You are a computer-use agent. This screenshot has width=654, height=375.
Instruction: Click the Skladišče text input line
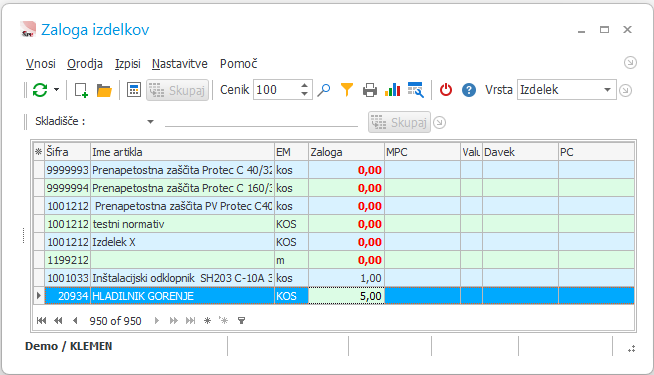click(262, 121)
